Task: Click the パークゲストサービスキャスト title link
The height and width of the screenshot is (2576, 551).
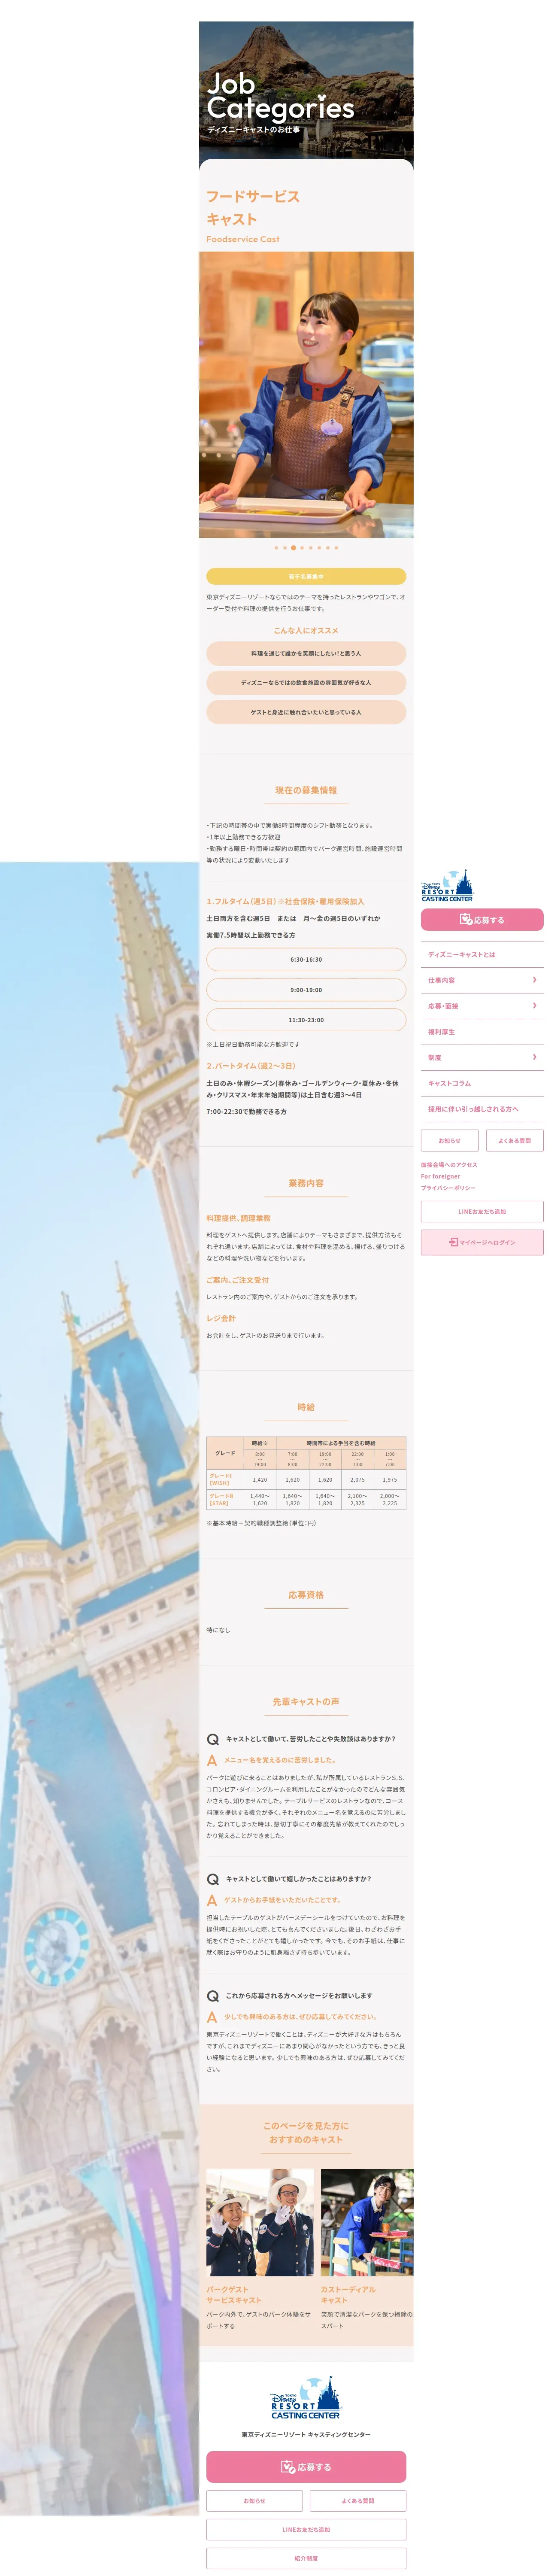Action: 234,2295
